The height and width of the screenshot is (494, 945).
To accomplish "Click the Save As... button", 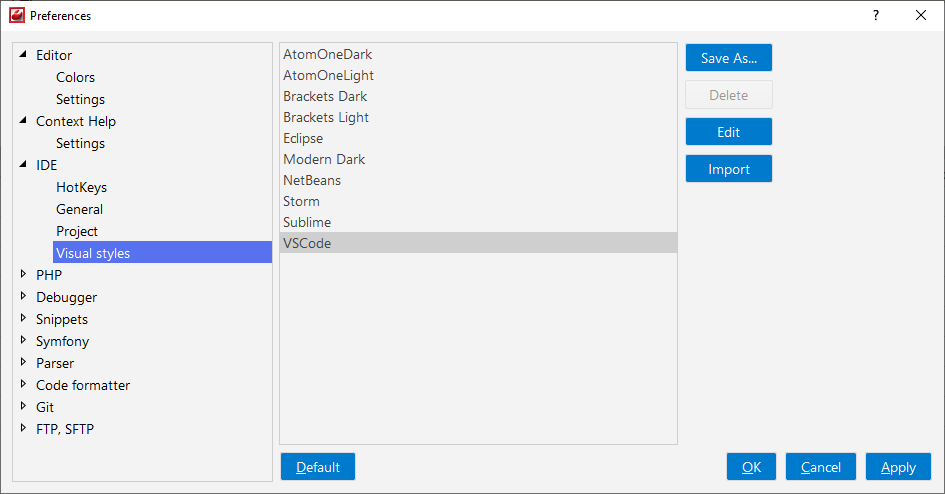I will [729, 58].
